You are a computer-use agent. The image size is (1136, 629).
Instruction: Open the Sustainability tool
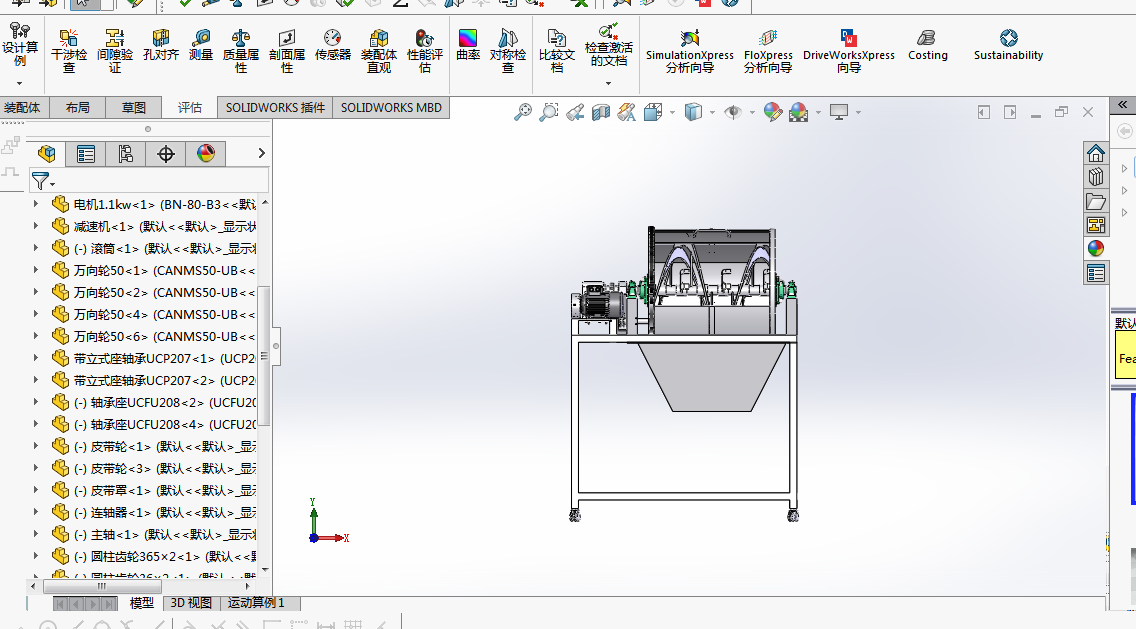tap(1008, 45)
